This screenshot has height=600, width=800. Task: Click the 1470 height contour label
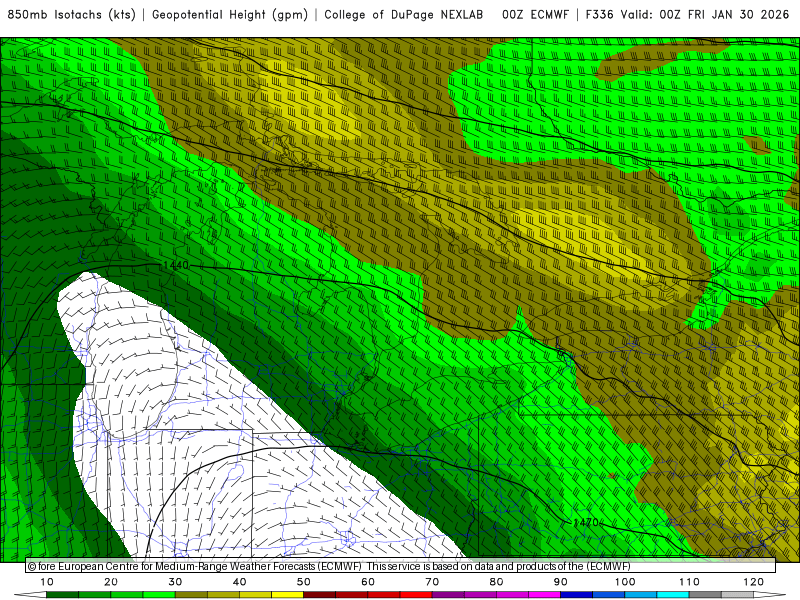pyautogui.click(x=586, y=523)
